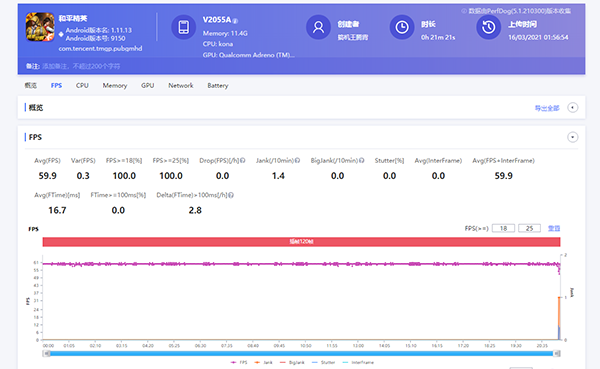Collapse the FPS section panel
The width and height of the screenshot is (600, 369).
(572, 137)
